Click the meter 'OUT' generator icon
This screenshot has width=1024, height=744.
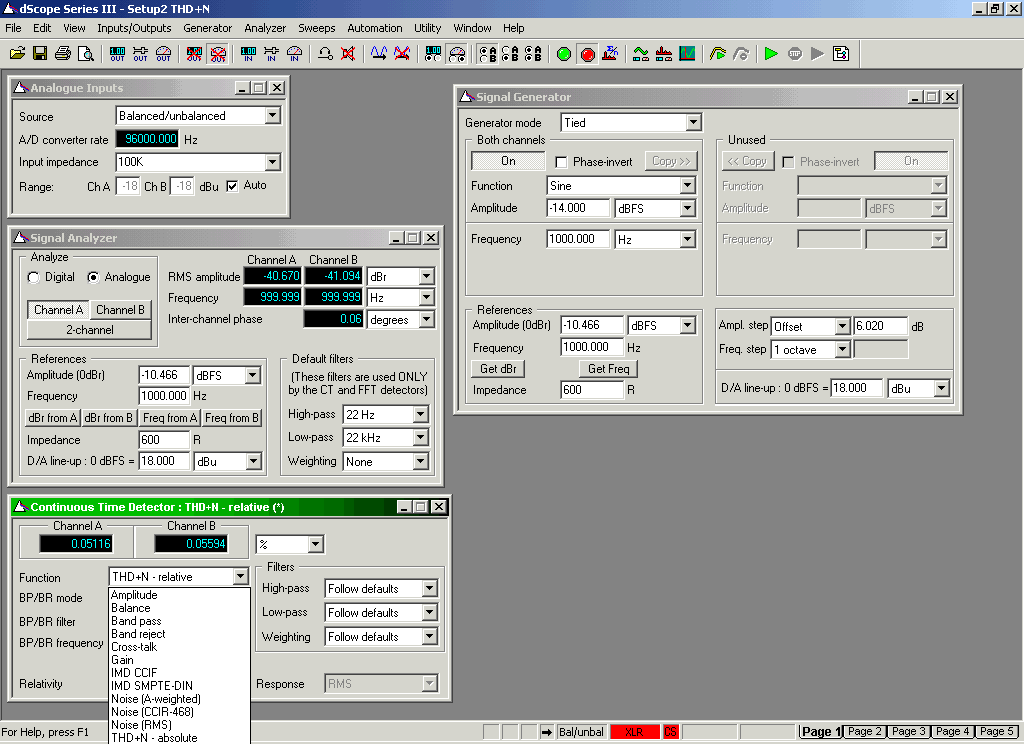click(163, 54)
